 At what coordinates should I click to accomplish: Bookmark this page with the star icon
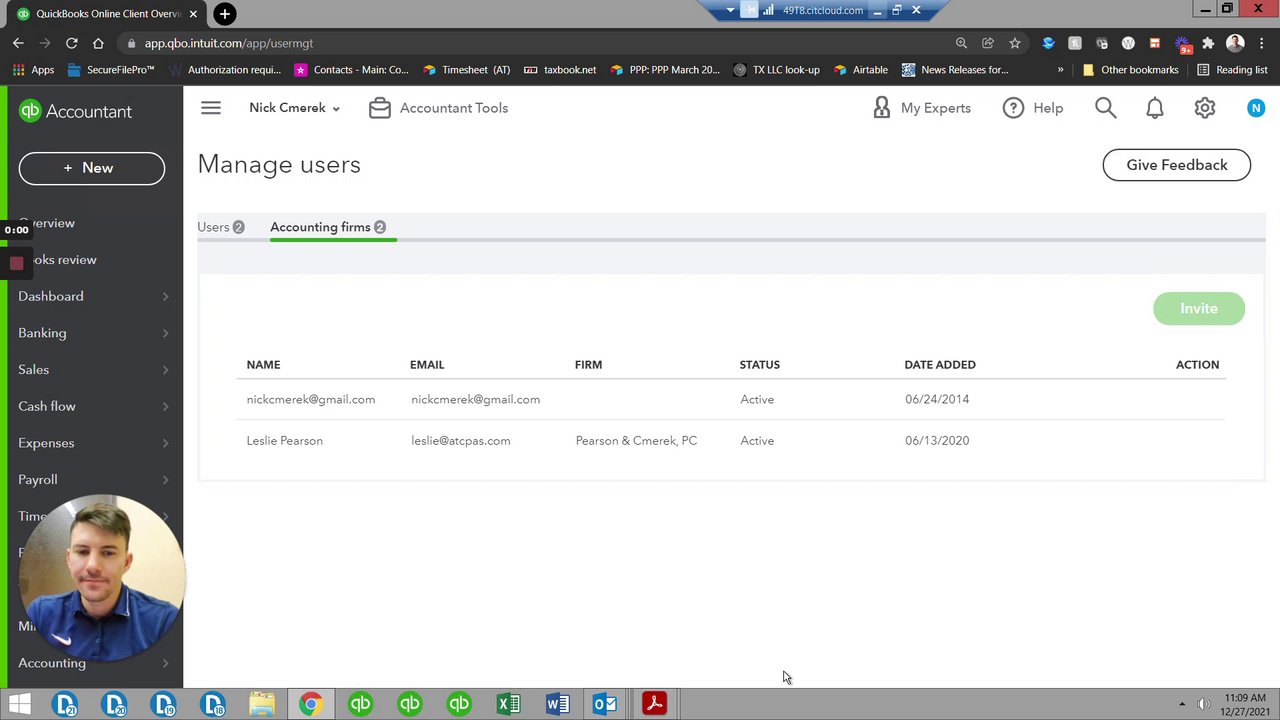(1015, 43)
